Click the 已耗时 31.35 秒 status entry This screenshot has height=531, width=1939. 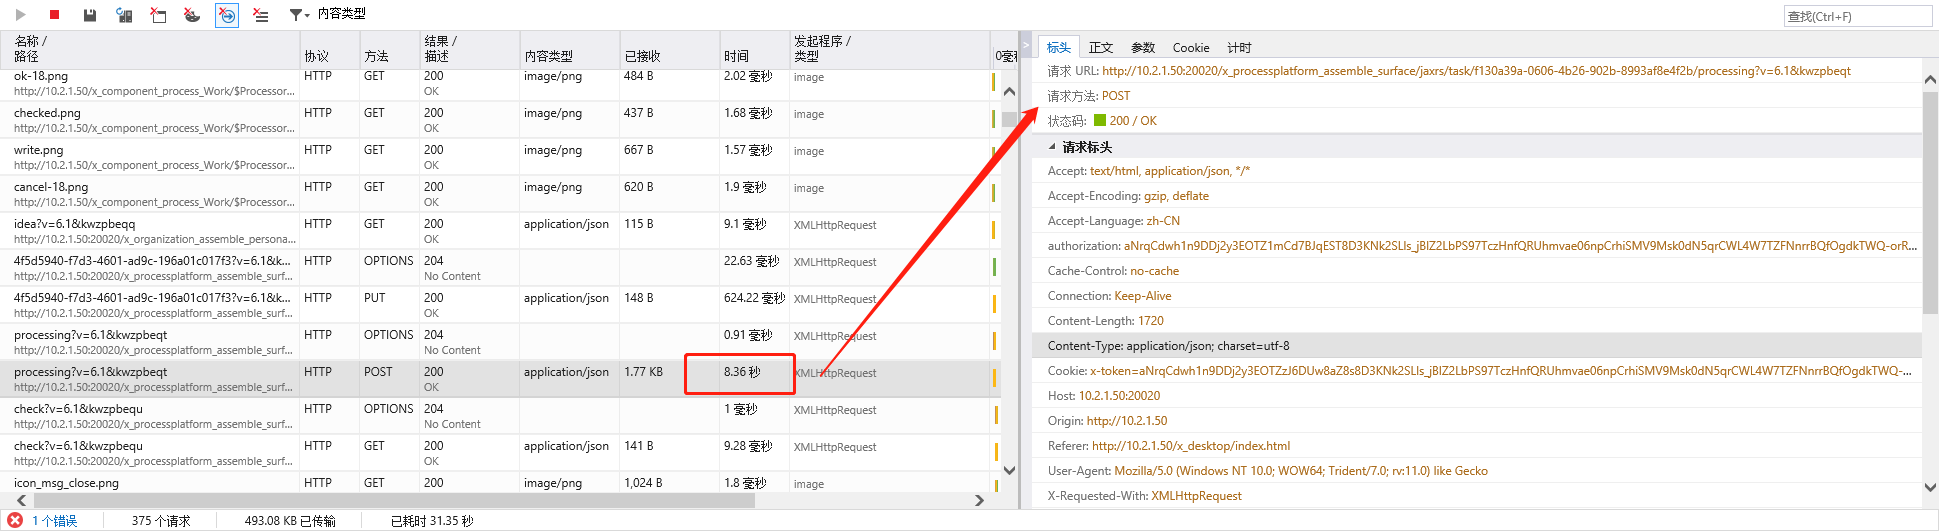(432, 521)
